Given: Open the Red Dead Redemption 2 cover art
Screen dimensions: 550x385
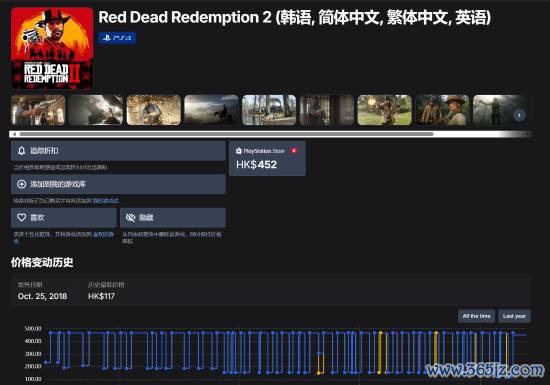Looking at the screenshot, I should 52,48.
